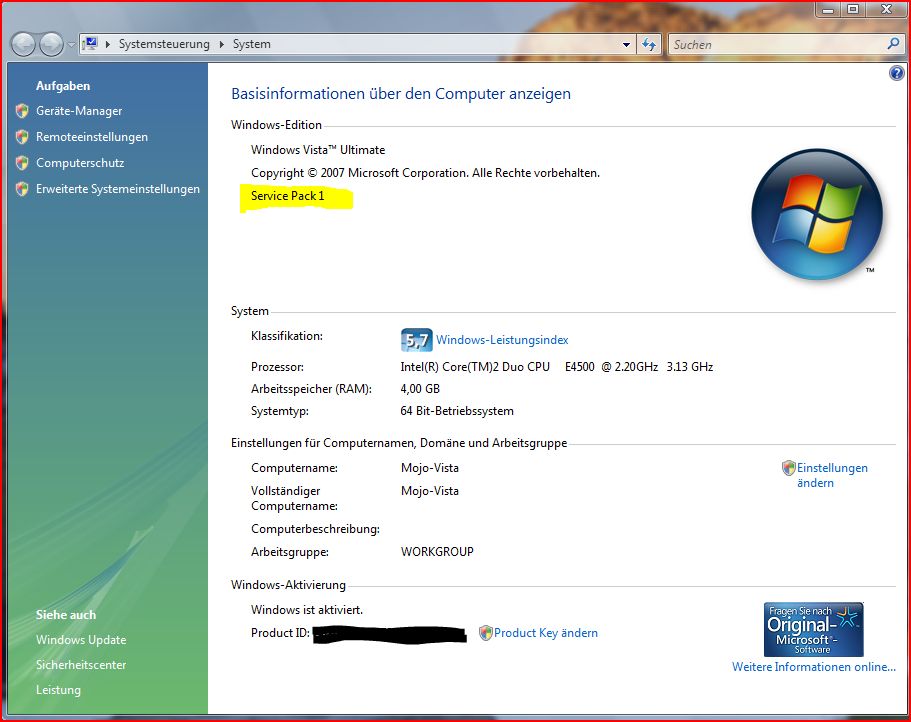
Task: Go back with the navigation back arrow
Action: tap(24, 45)
